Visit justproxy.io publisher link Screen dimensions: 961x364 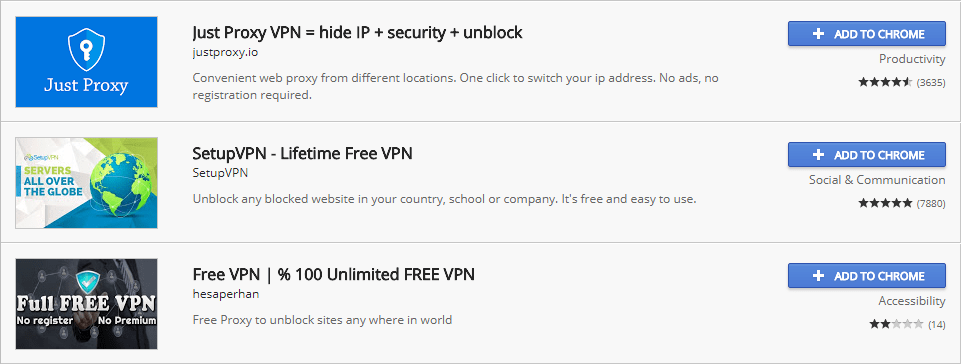(226, 53)
